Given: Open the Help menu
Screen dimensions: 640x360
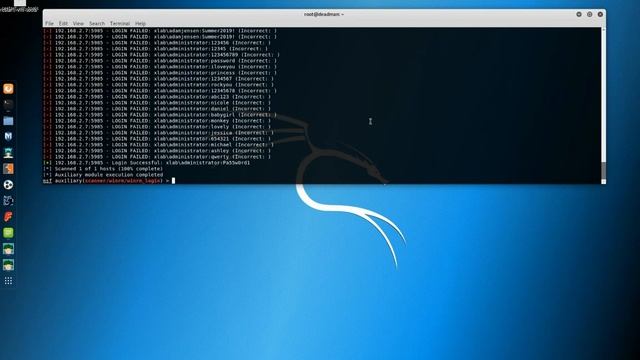Looking at the screenshot, I should tap(140, 24).
